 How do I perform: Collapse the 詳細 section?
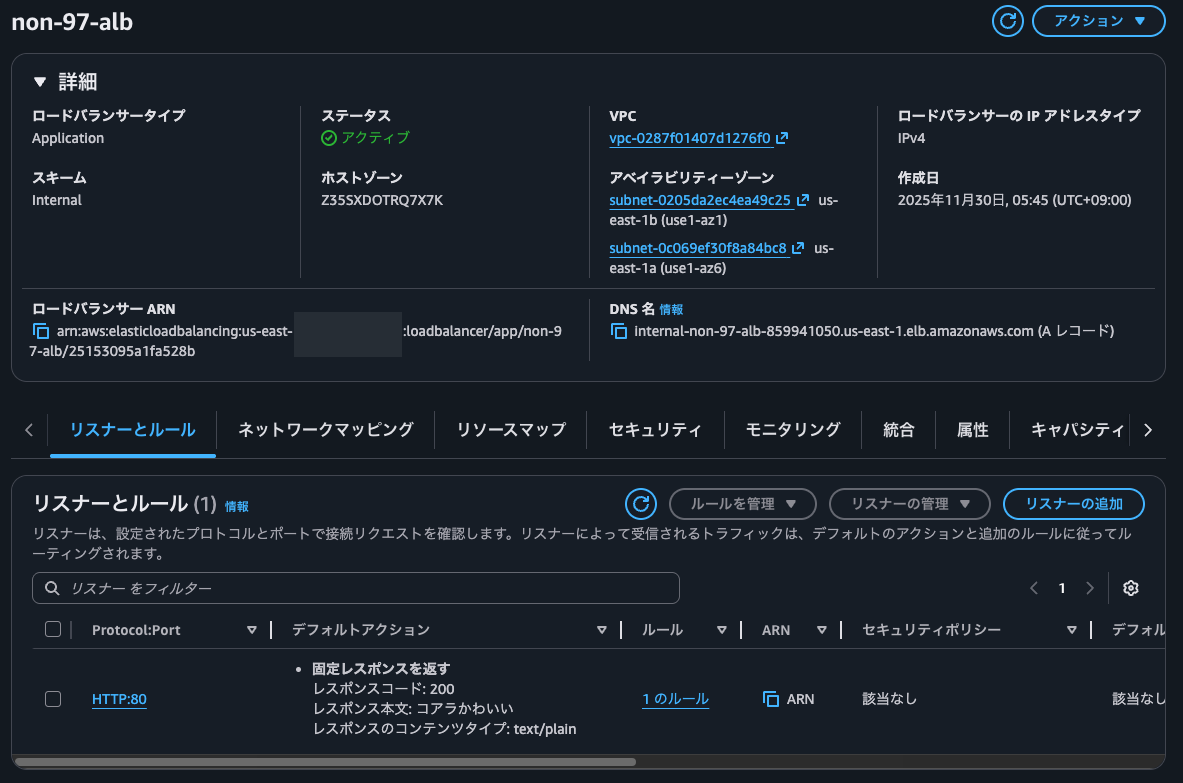coord(40,82)
